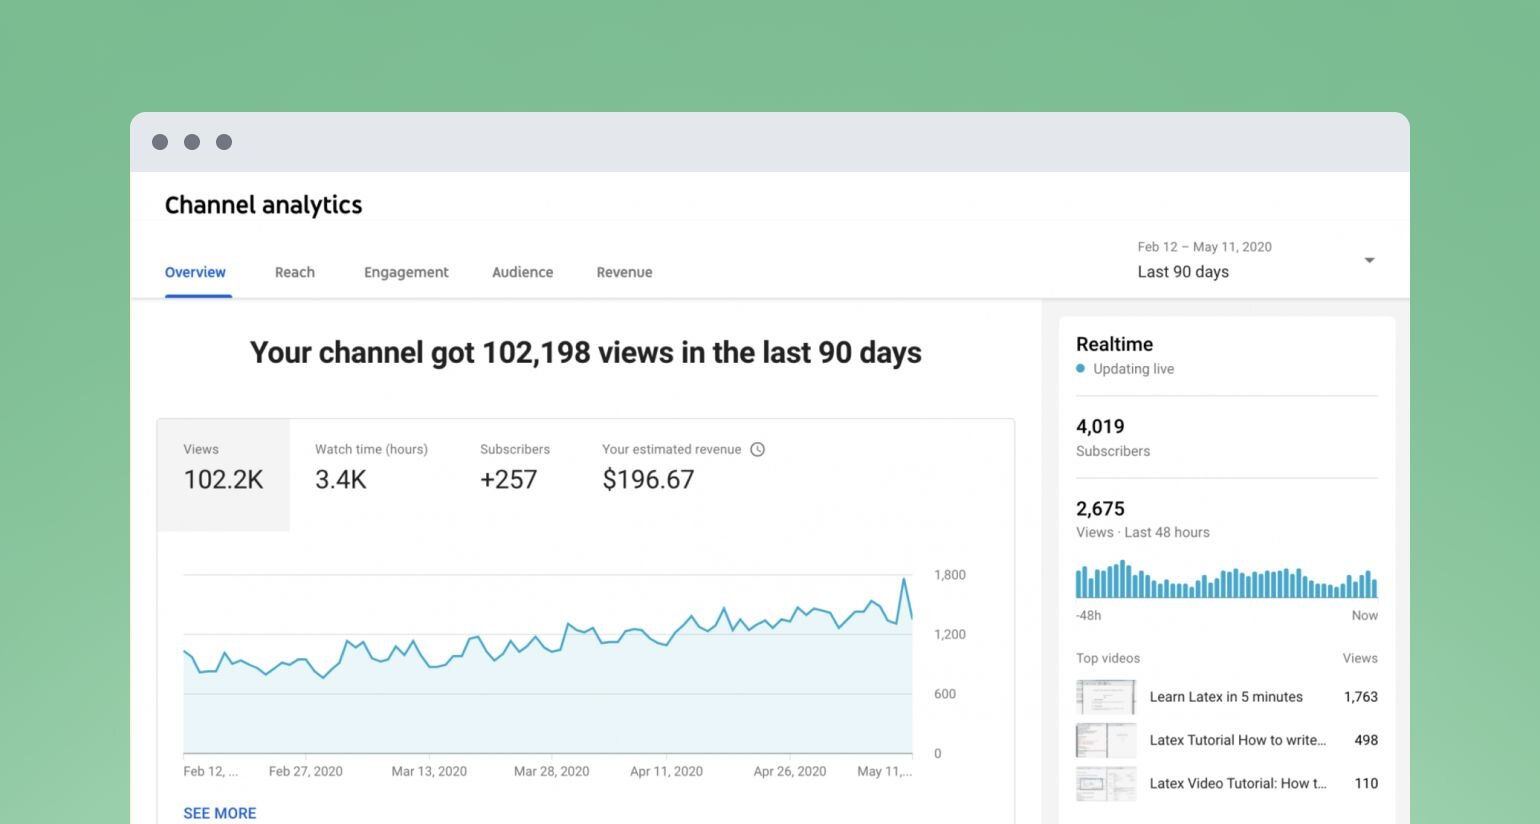This screenshot has height=824, width=1540.
Task: Click the Top videos label
Action: click(1108, 658)
